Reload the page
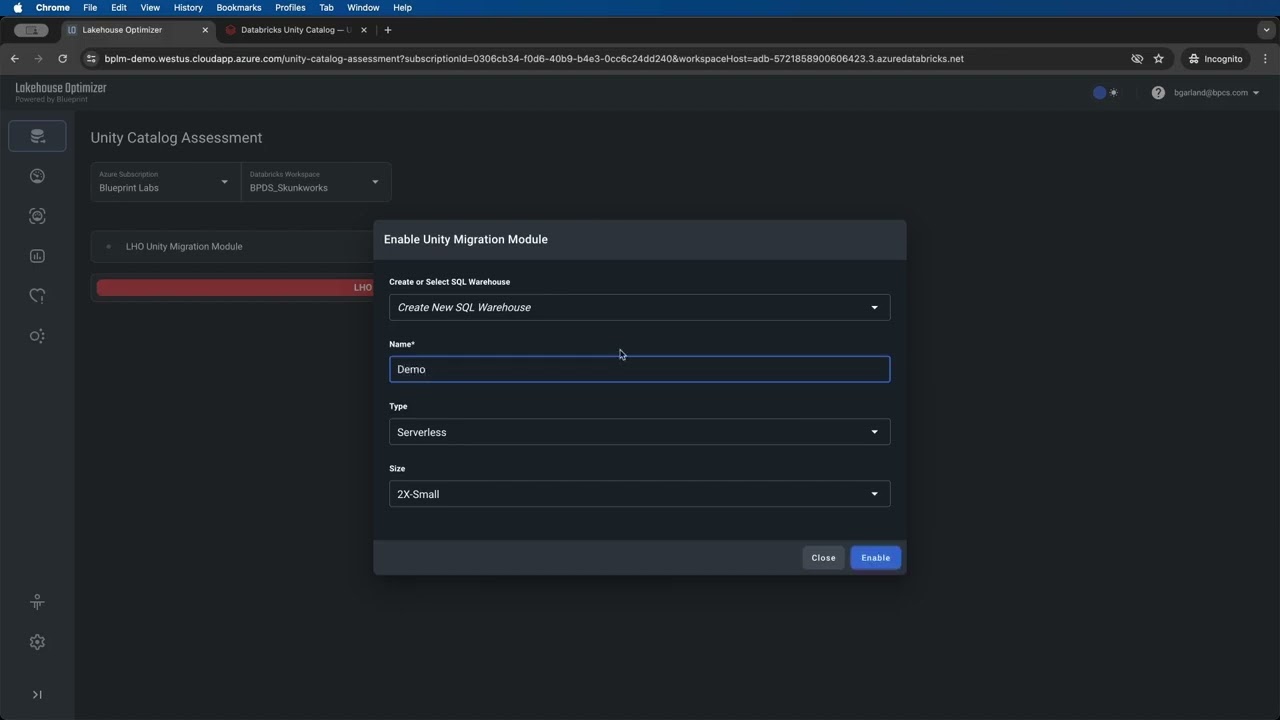This screenshot has width=1280, height=720. point(63,59)
